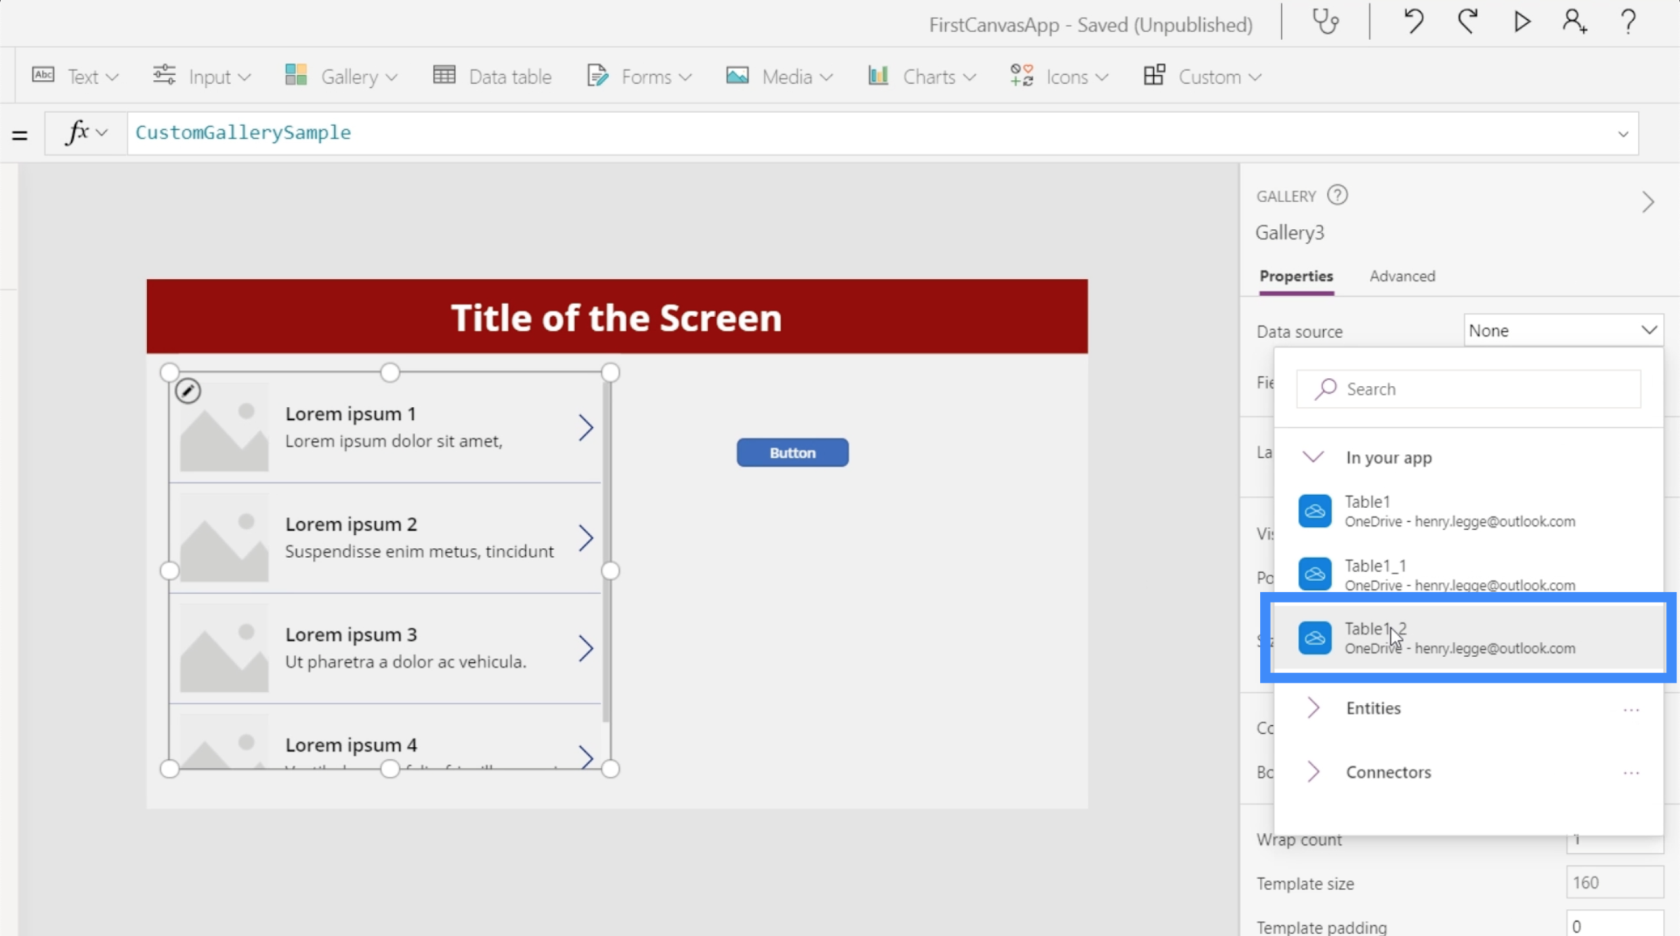Open the Help question mark
Screen dimensions: 1680x936
[x=1628, y=22]
